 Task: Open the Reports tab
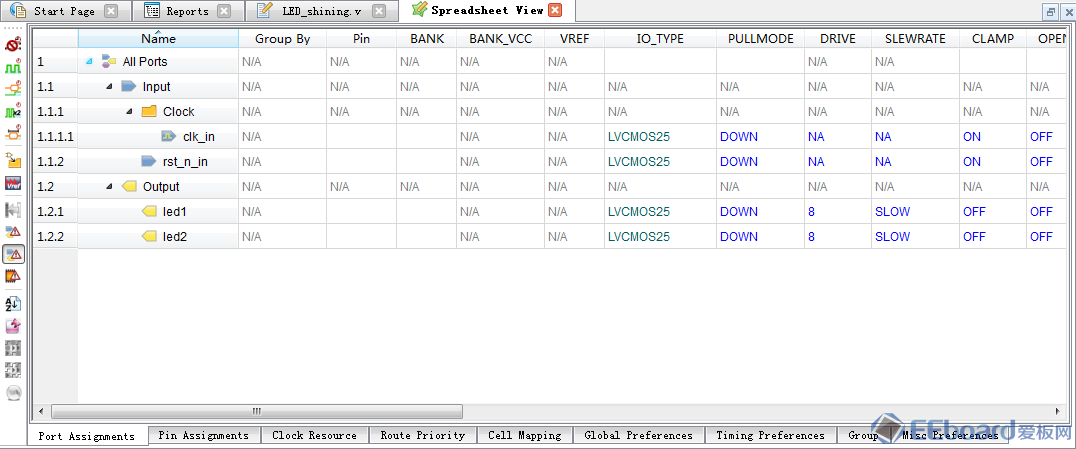(187, 11)
